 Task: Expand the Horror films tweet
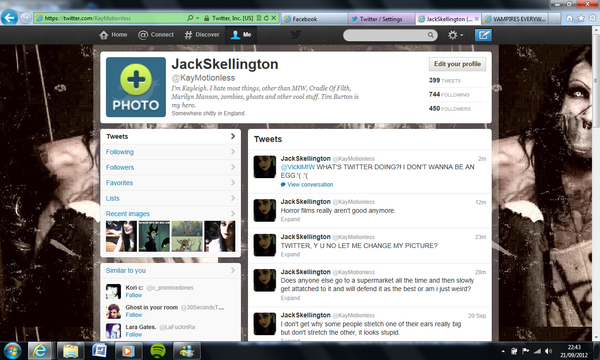[290, 219]
